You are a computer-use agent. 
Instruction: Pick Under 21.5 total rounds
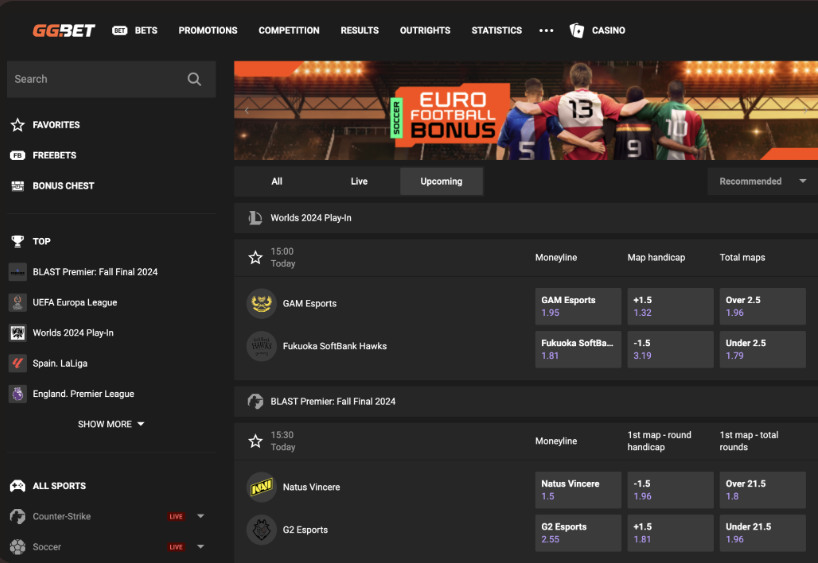coord(763,533)
